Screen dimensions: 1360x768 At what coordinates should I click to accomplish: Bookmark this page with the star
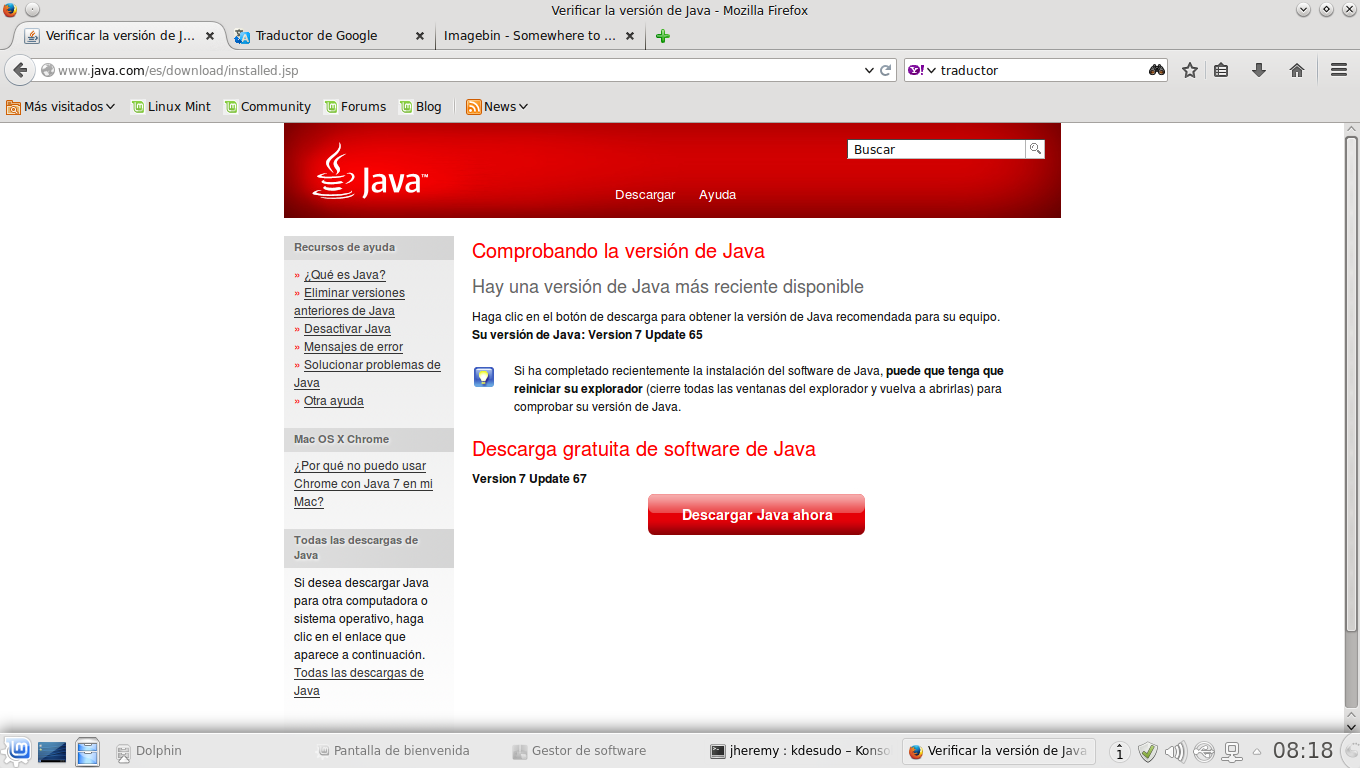[1190, 70]
